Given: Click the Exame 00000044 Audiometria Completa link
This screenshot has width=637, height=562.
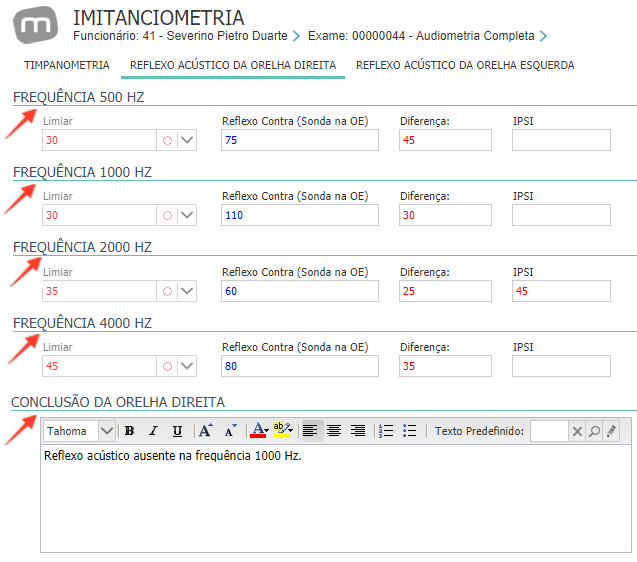Looking at the screenshot, I should point(421,36).
